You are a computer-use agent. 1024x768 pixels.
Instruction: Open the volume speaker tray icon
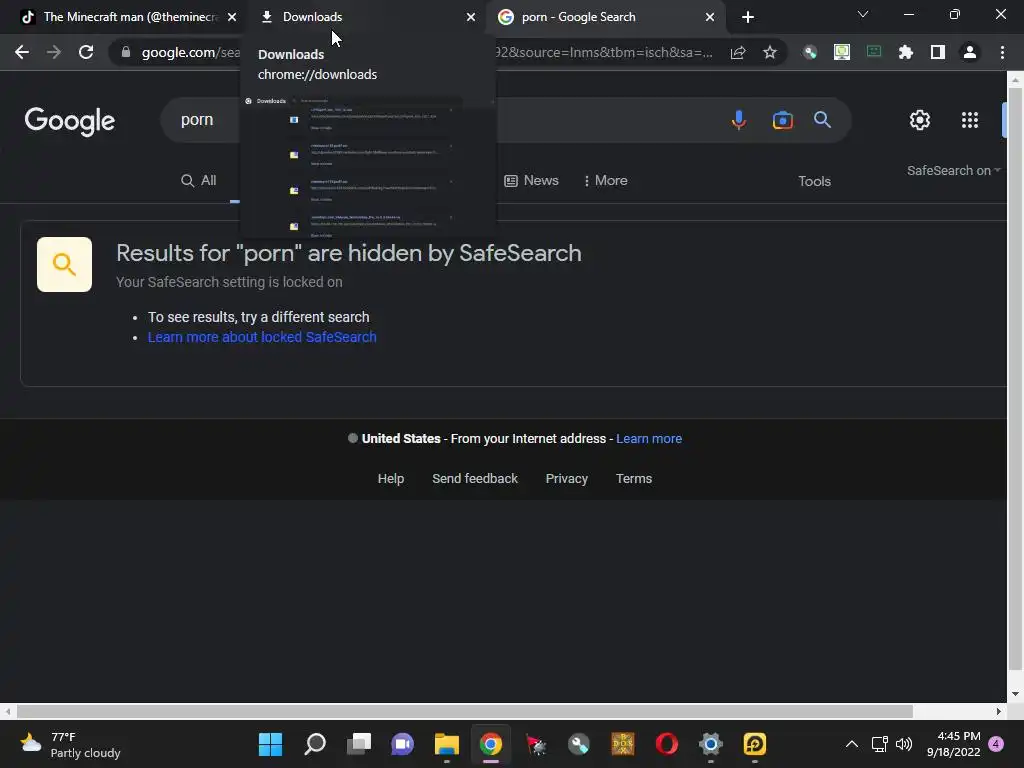coord(904,744)
